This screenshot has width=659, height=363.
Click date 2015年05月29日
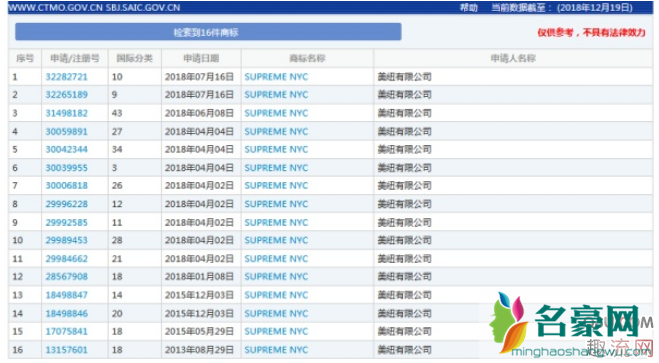[199, 331]
